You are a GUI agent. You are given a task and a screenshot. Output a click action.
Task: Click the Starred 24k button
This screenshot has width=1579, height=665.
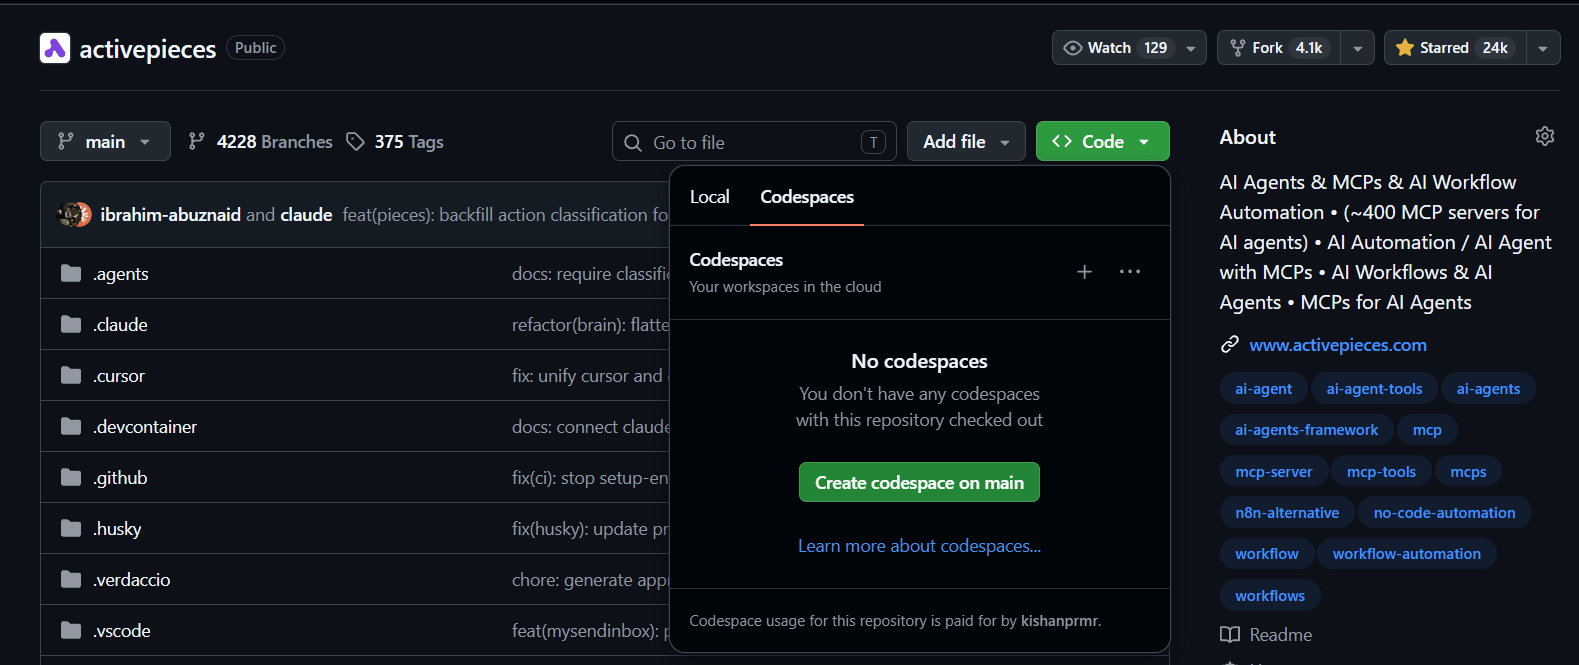[1456, 48]
